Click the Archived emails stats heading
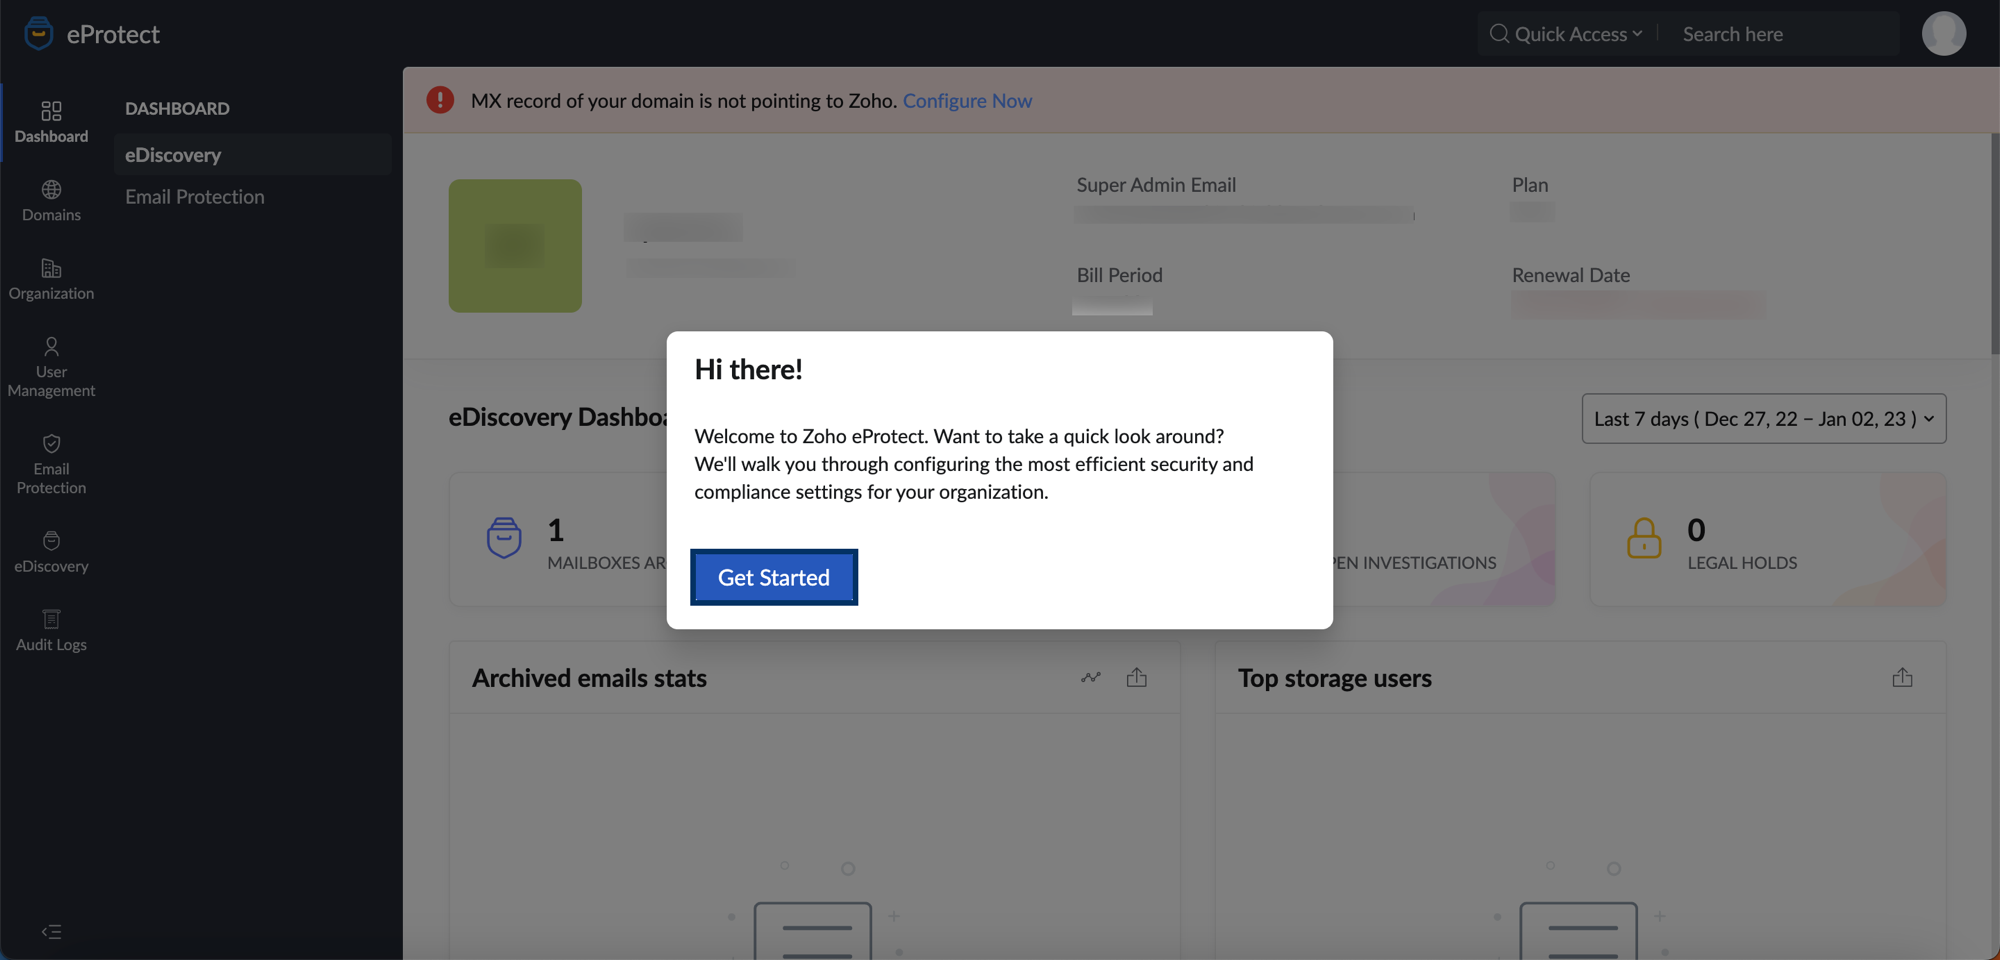 589,678
